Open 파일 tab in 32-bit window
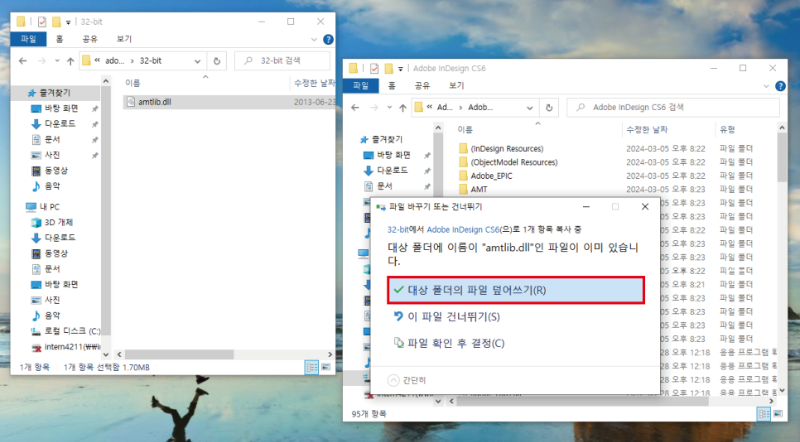The width and height of the screenshot is (800, 442). click(29, 39)
